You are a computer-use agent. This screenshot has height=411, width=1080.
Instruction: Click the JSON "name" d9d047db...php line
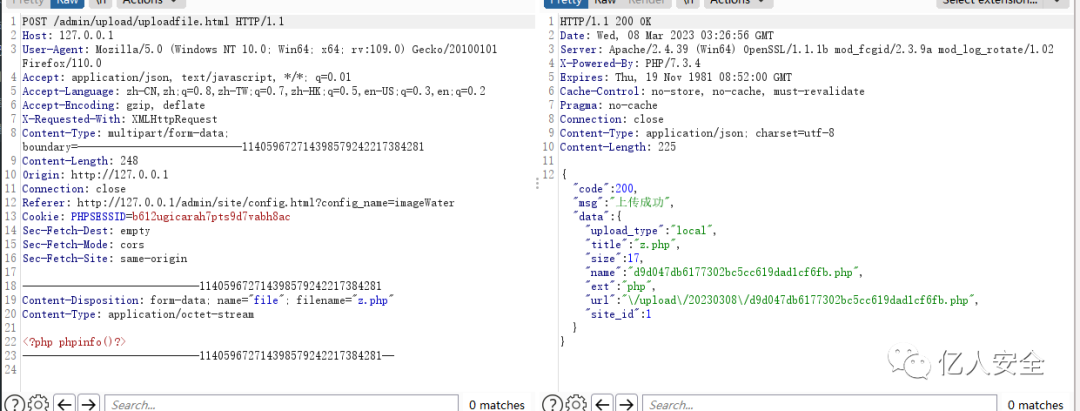(x=723, y=273)
